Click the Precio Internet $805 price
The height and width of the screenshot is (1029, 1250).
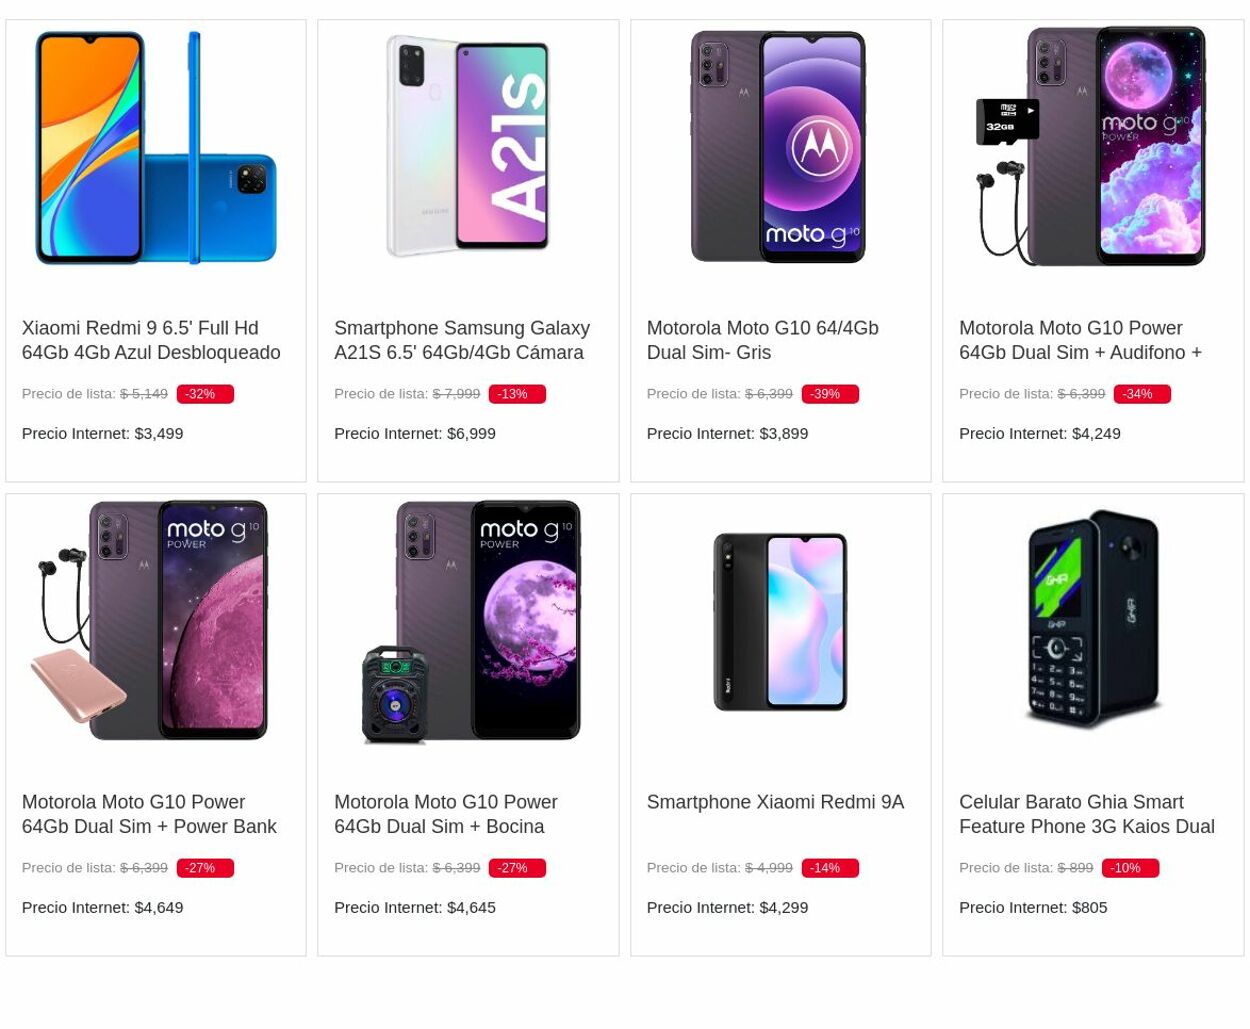click(x=1033, y=907)
